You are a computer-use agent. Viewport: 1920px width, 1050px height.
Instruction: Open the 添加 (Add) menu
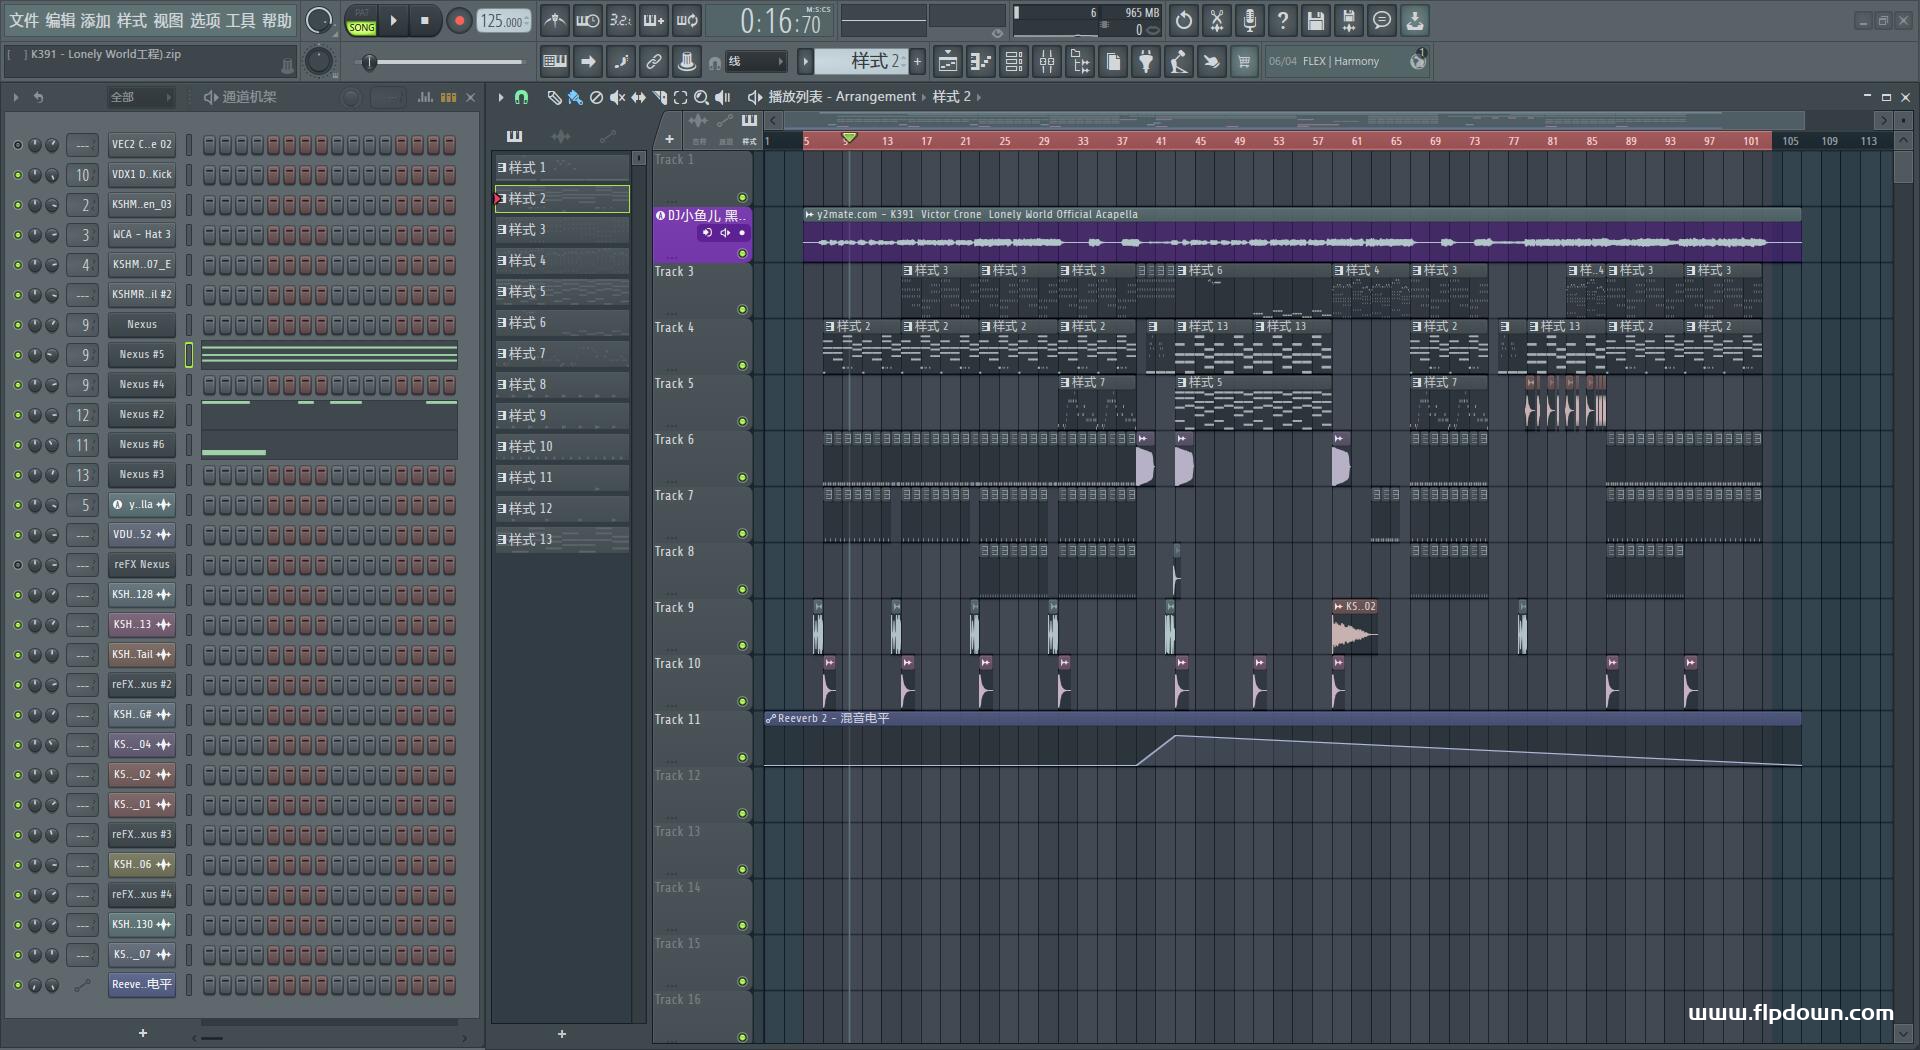(96, 20)
